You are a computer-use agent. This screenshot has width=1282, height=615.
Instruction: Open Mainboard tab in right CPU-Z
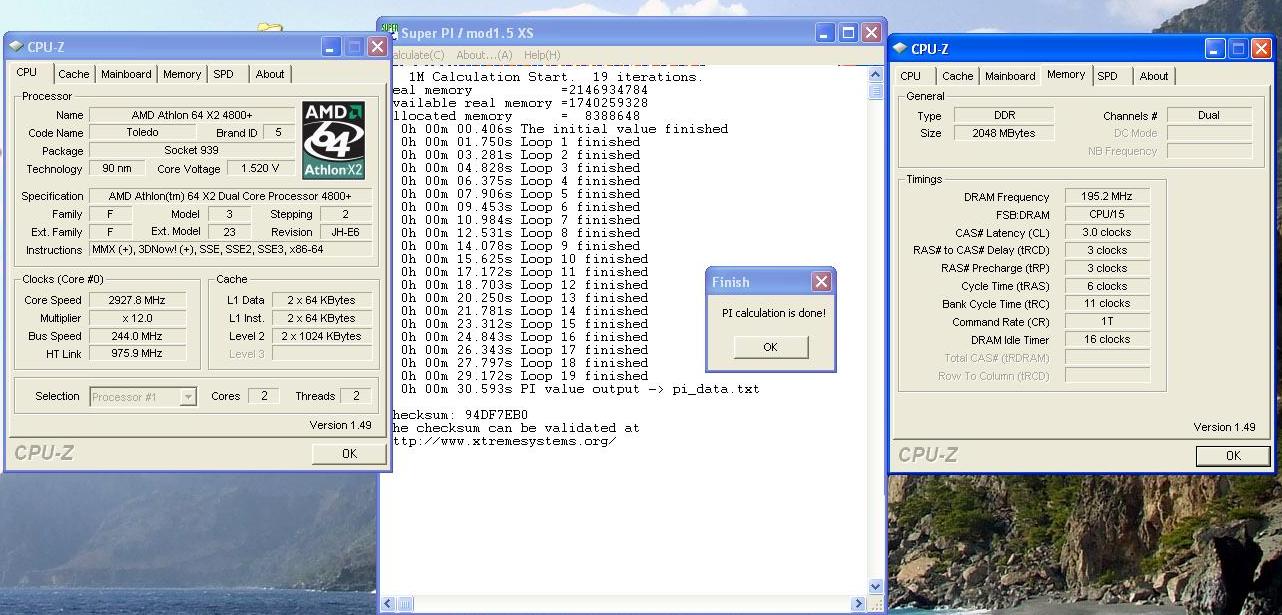(1010, 76)
